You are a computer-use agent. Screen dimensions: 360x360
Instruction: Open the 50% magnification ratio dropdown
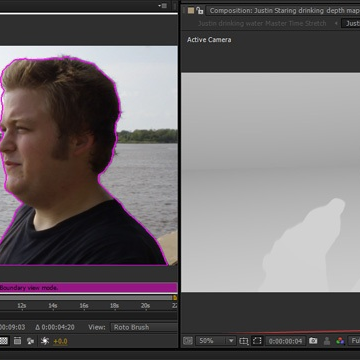click(216, 341)
